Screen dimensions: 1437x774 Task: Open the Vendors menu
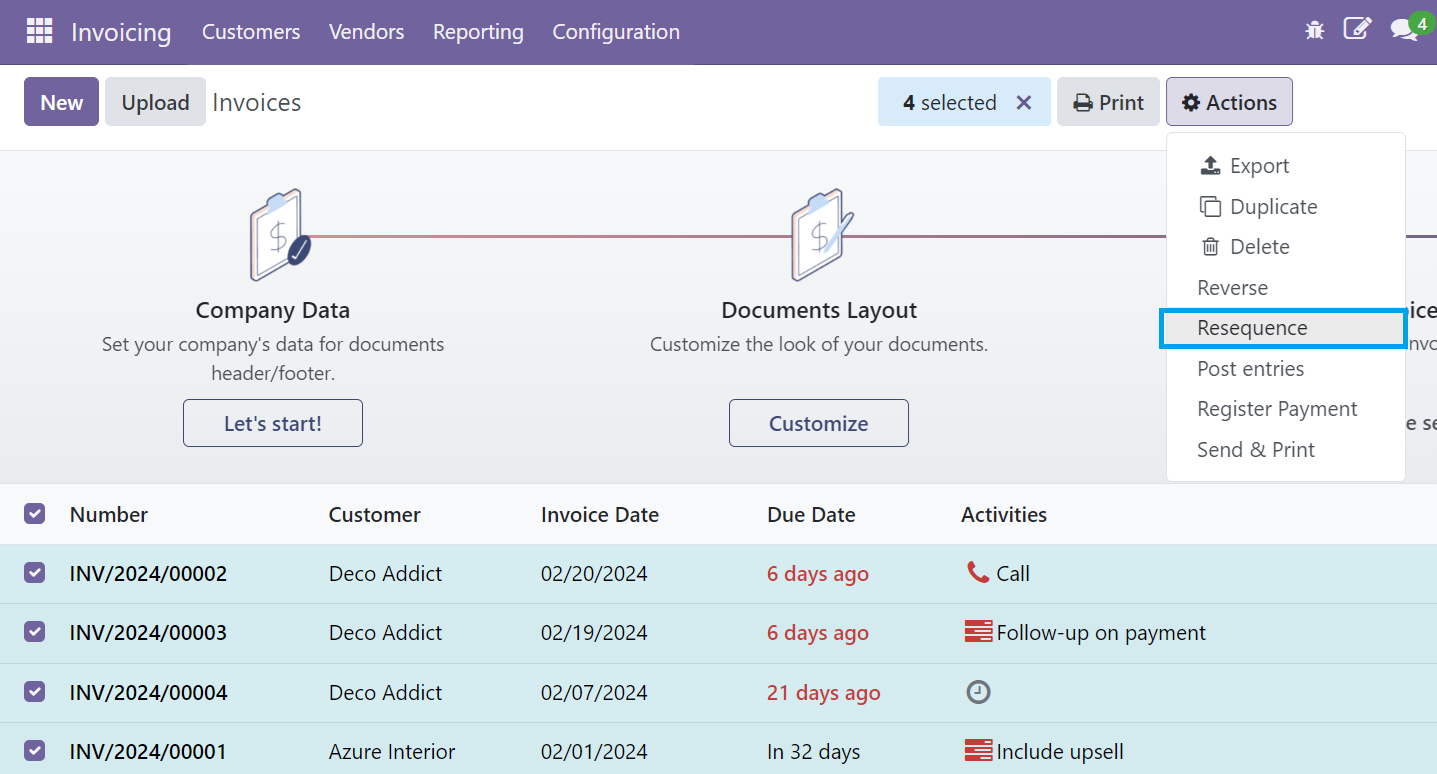[x=367, y=32]
